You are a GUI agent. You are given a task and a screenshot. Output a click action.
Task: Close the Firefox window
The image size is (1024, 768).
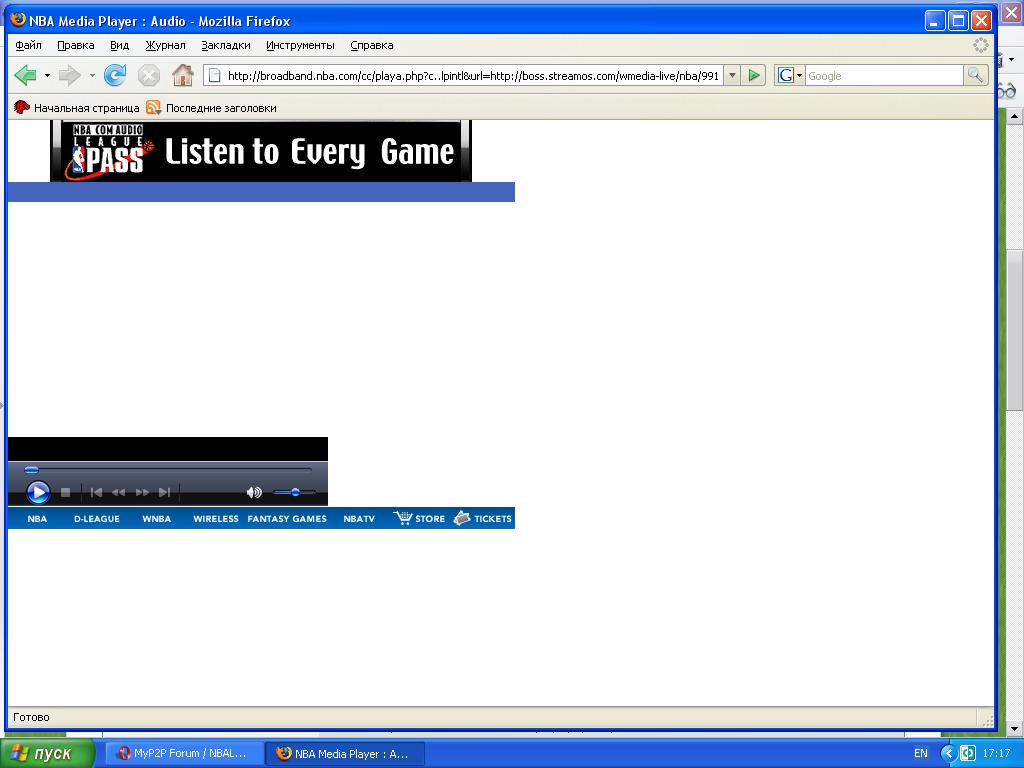click(981, 21)
